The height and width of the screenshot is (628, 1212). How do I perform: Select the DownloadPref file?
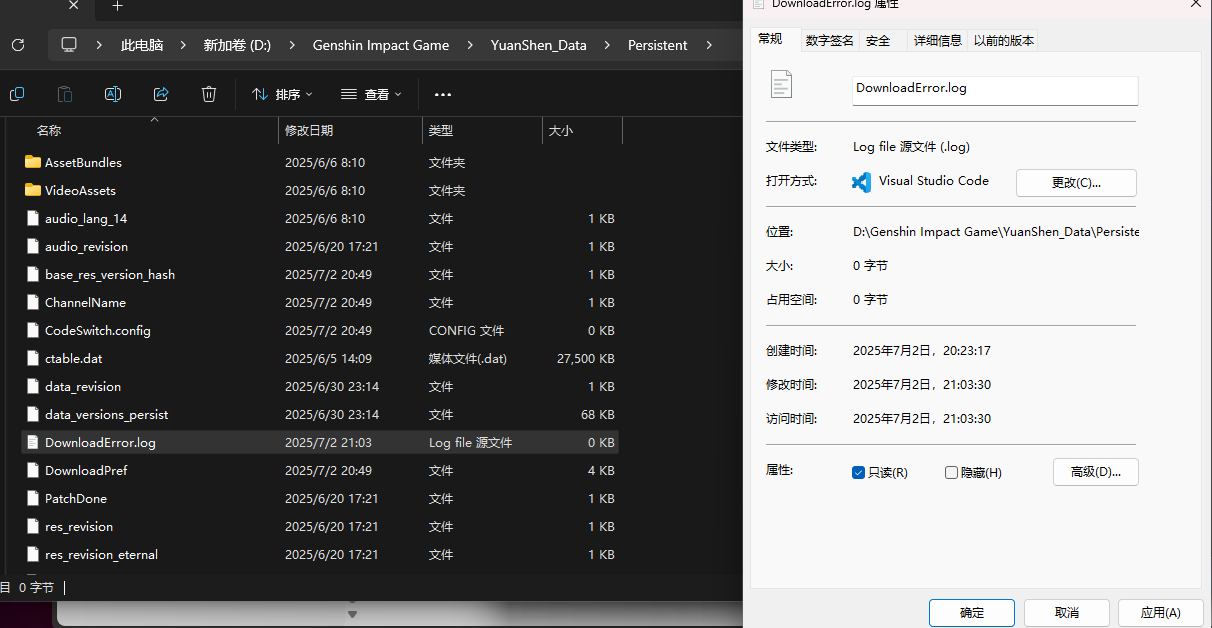(320, 470)
